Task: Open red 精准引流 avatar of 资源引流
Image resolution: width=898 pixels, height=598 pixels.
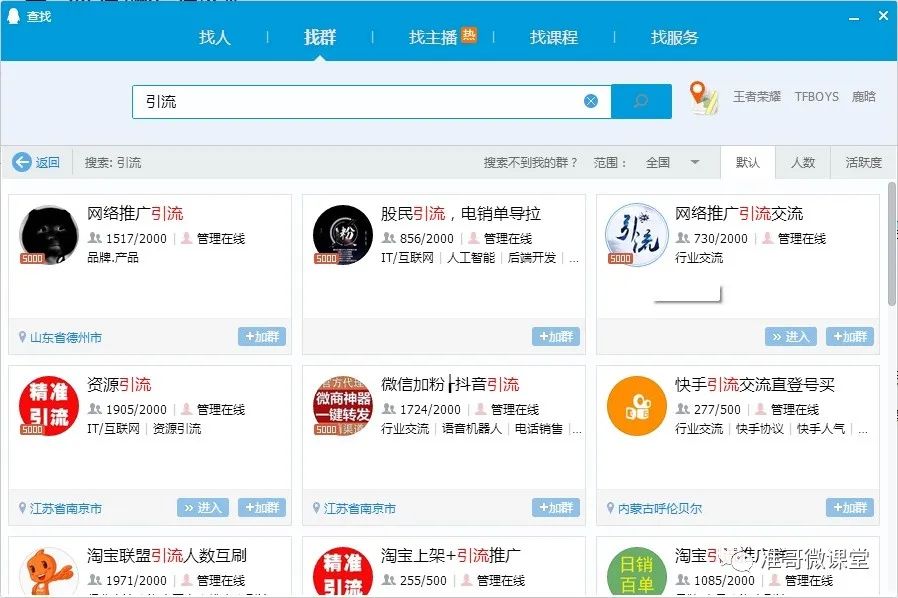Action: [49, 406]
